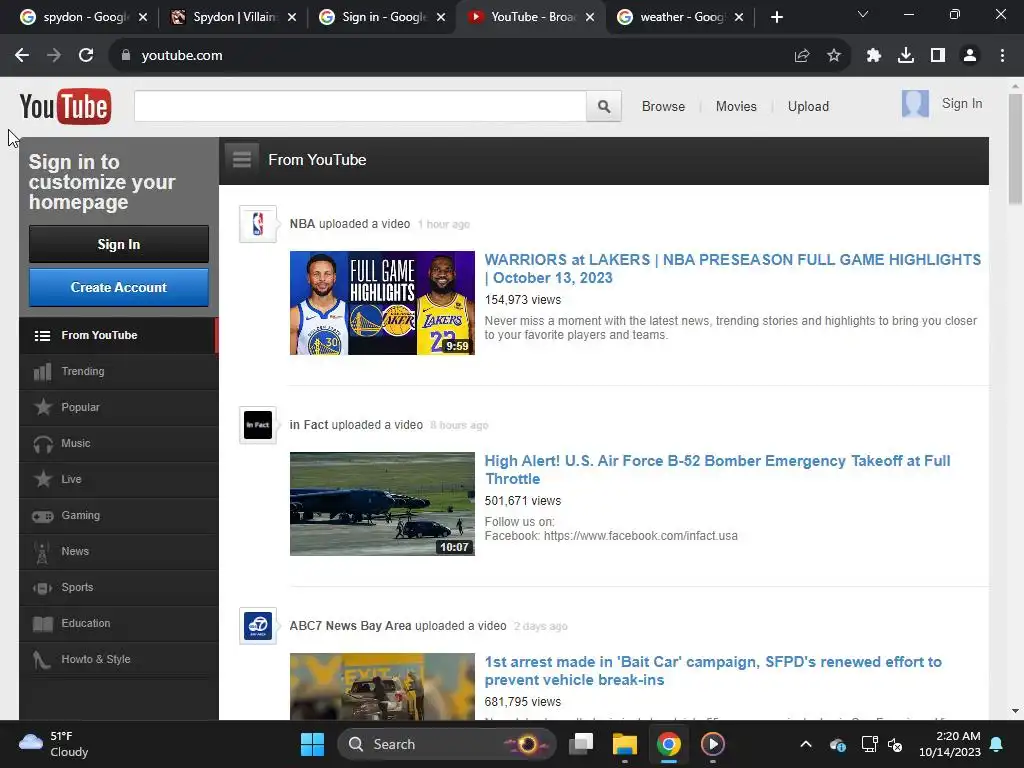
Task: Open the Chrome profile icon
Action: (x=970, y=56)
